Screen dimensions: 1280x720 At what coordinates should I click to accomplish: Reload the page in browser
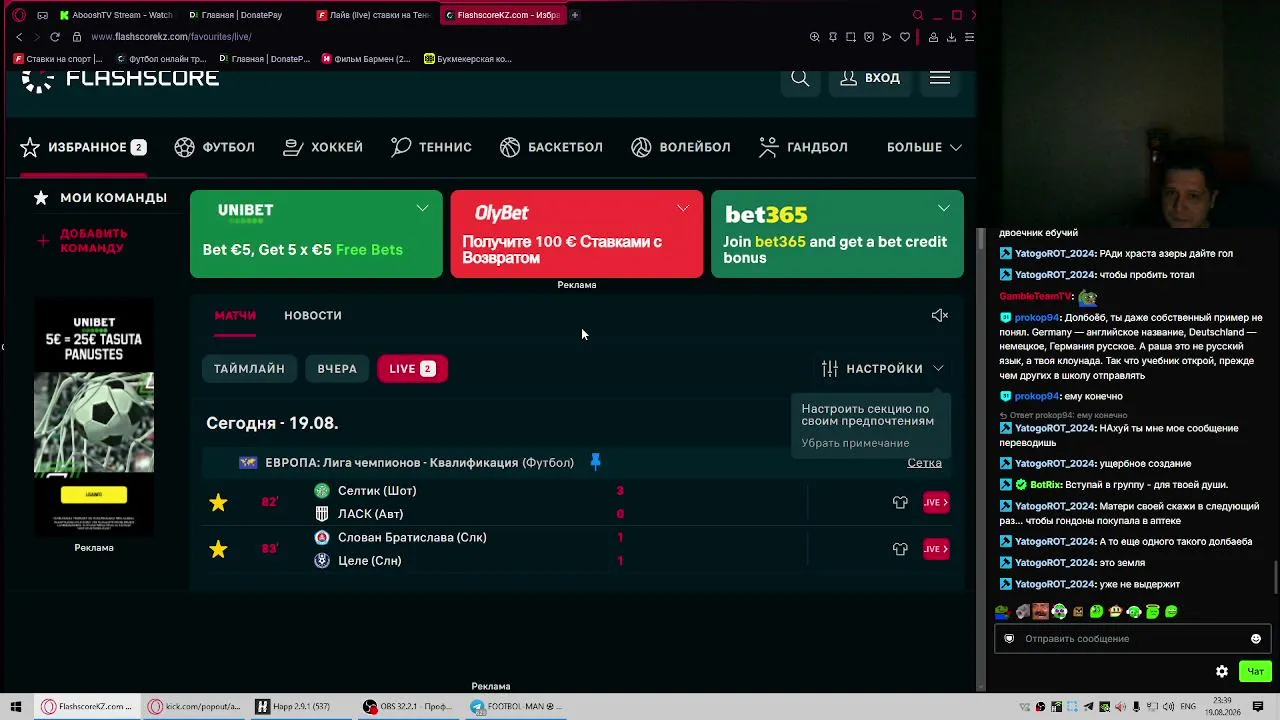(54, 37)
